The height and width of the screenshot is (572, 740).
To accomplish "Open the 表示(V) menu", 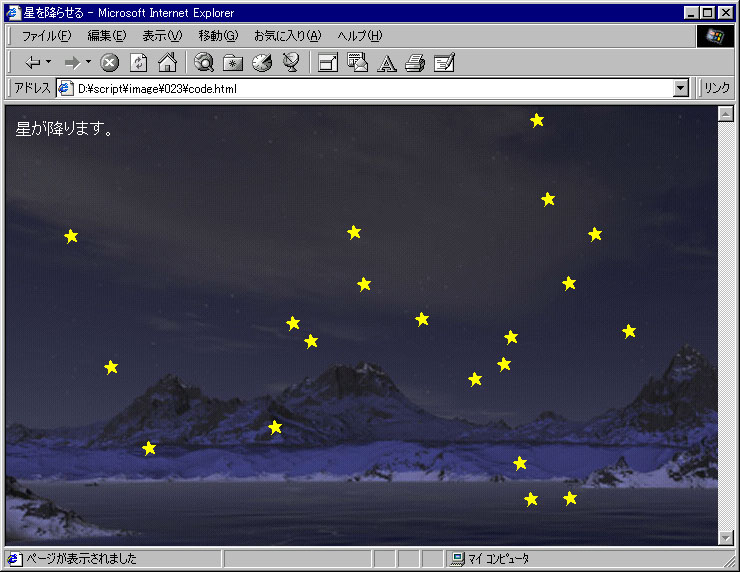I will click(162, 36).
